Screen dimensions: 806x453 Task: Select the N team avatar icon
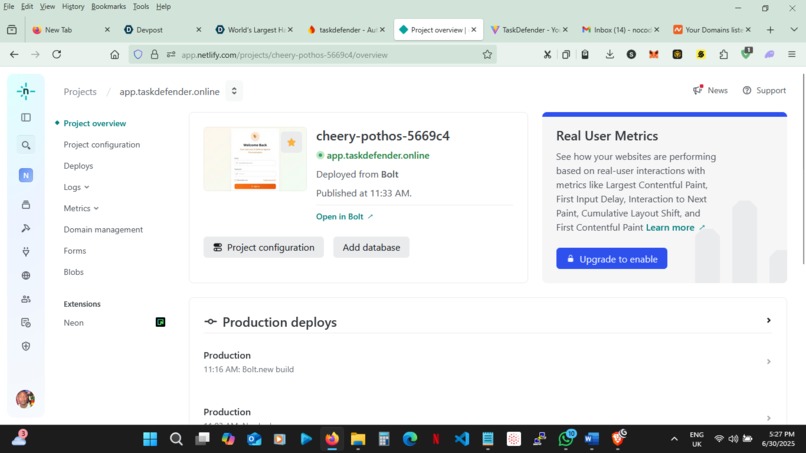26,175
